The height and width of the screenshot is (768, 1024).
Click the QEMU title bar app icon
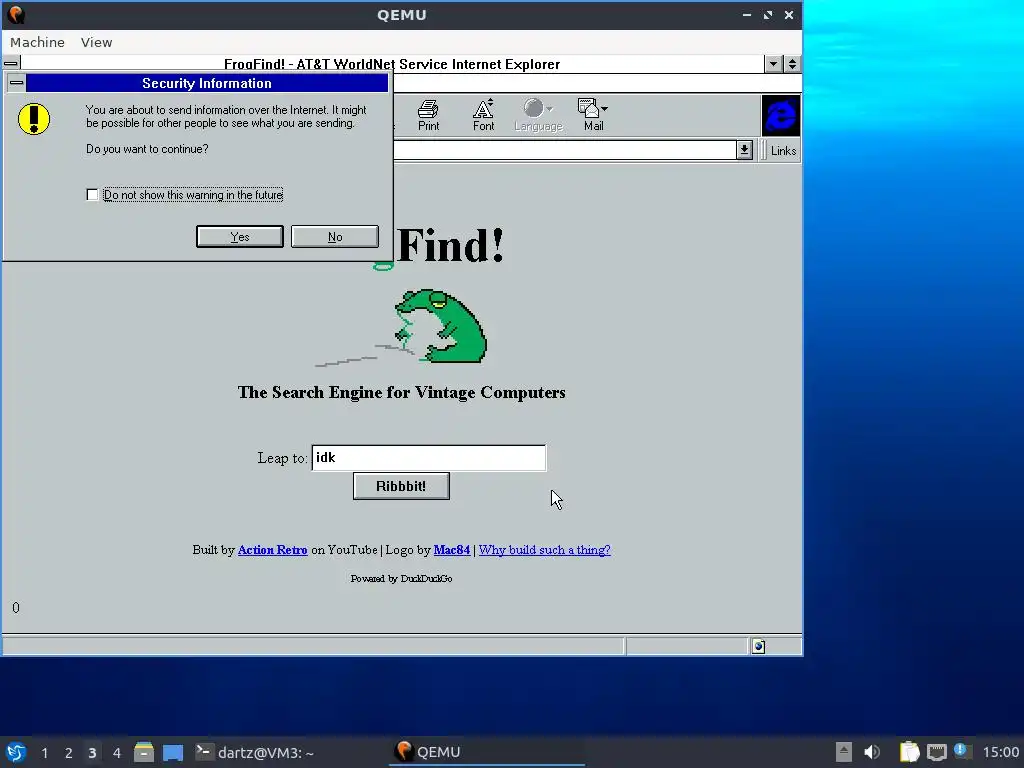click(16, 14)
